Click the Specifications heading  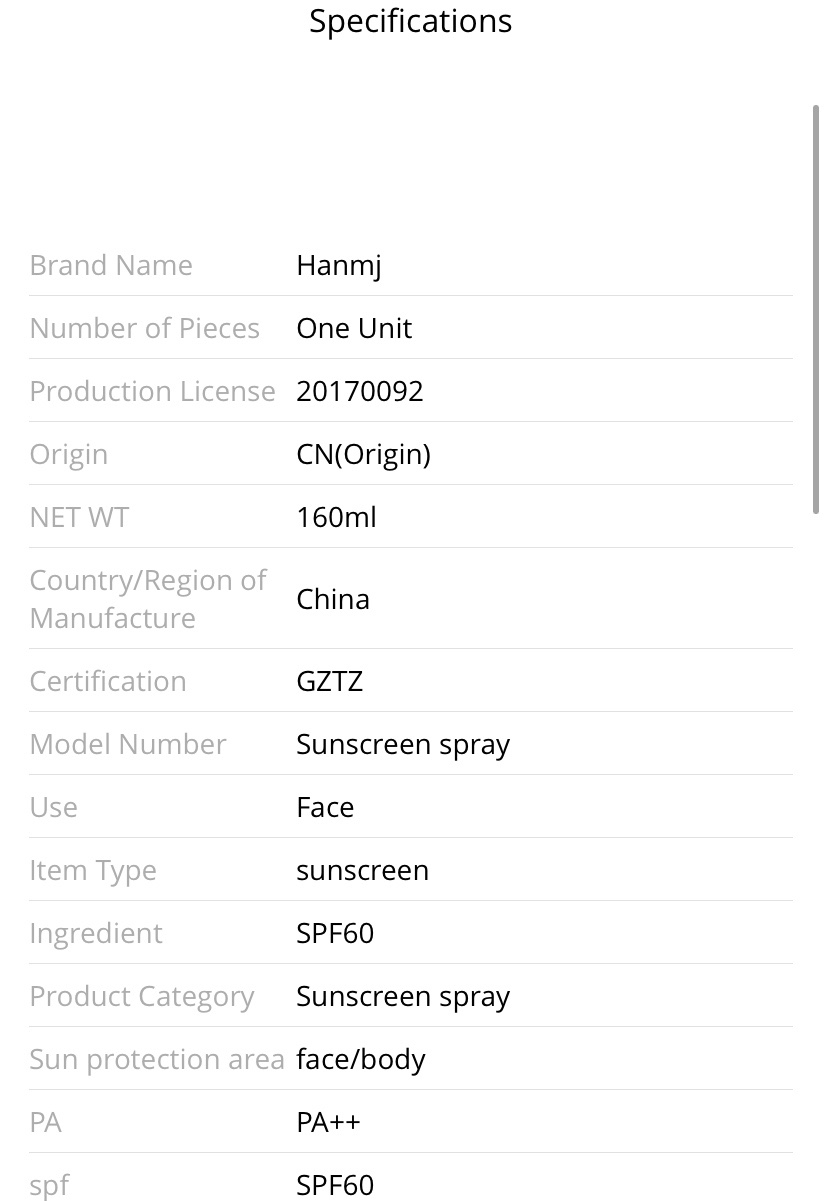(x=410, y=21)
